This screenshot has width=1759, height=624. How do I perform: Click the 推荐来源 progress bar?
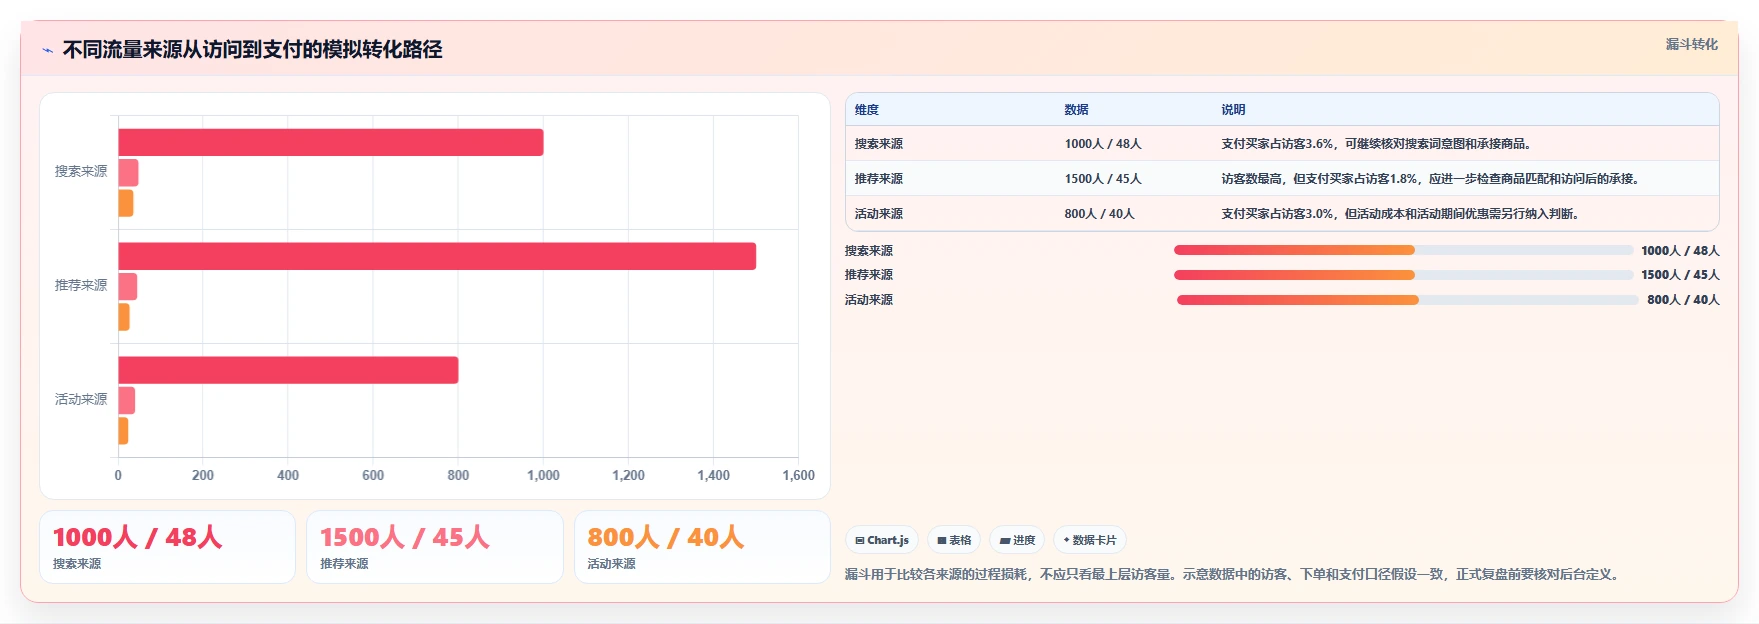1403,275
